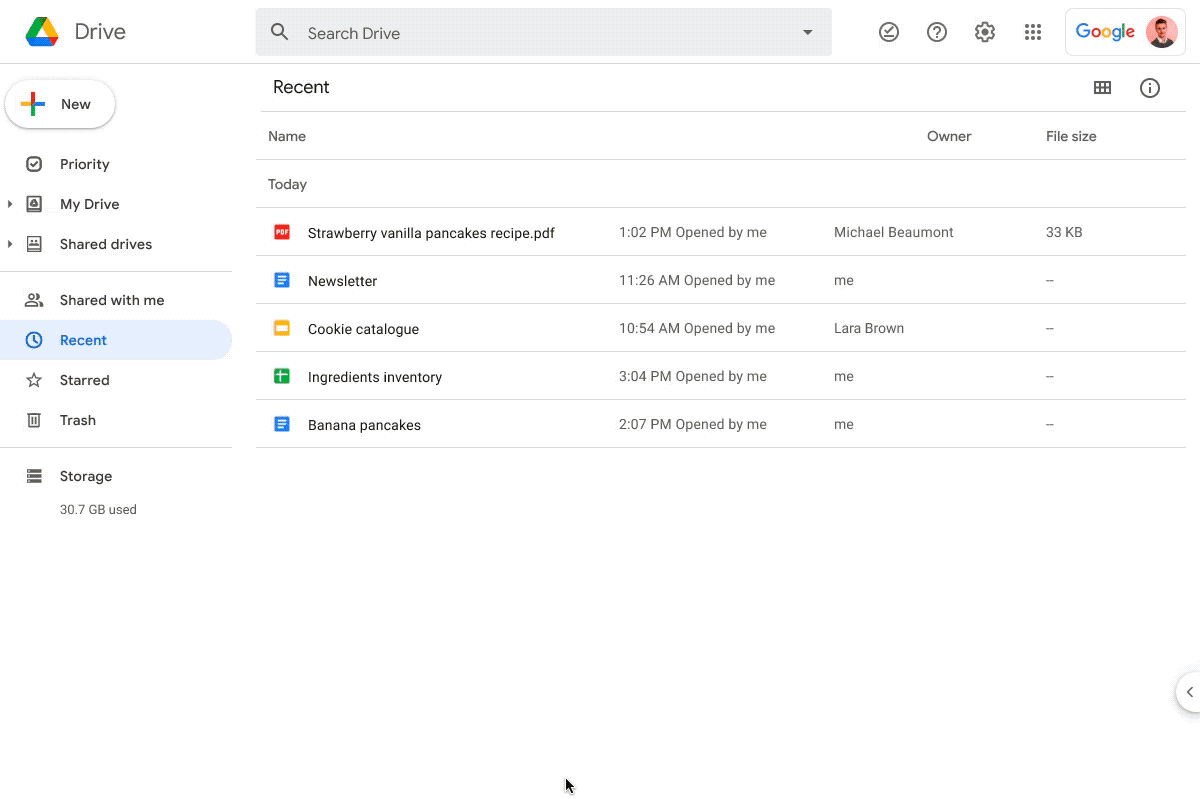
Task: Expand the Shared drives tree arrow
Action: pos(10,244)
